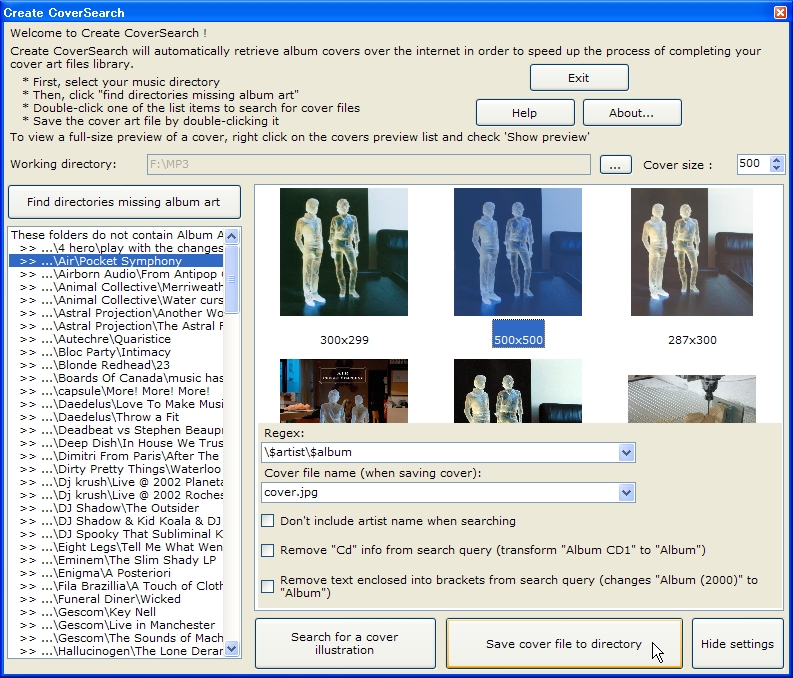Viewport: 793px width, 678px height.
Task: Select the 300x299 cover thumbnail
Action: click(344, 252)
